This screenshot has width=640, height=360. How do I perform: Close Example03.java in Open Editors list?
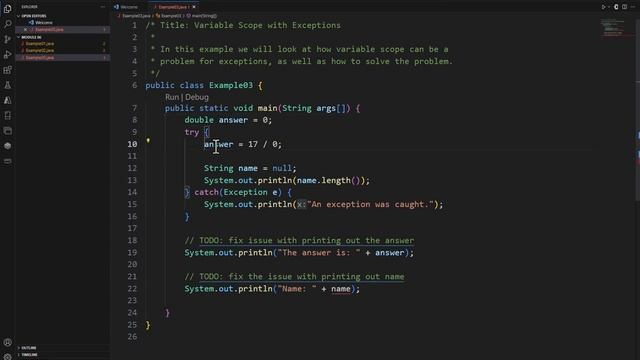pos(25,30)
